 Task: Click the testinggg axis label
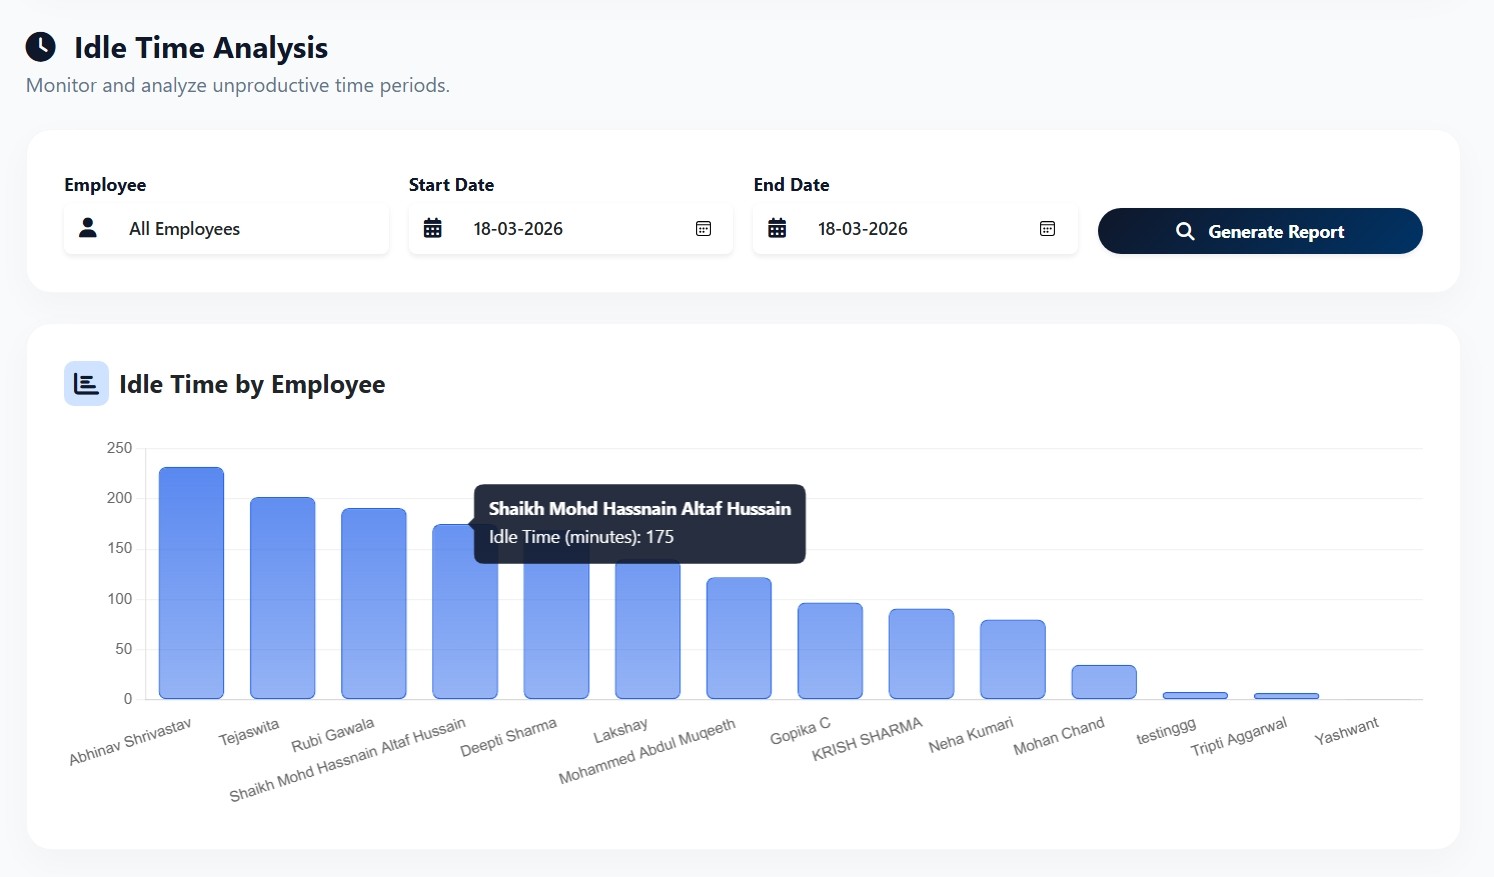(x=1166, y=730)
